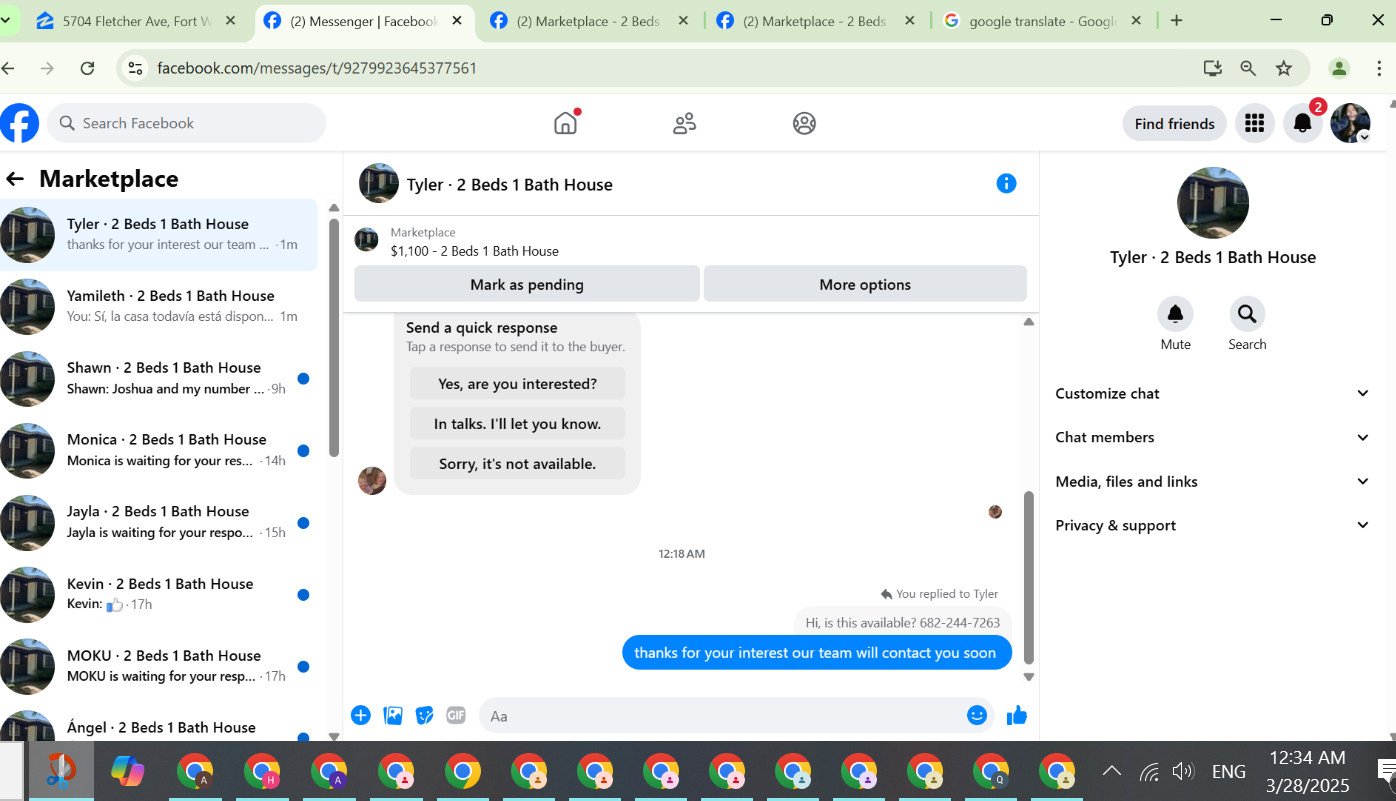Show hidden system tray icons
Viewport: 1396px width, 801px height.
(1111, 771)
